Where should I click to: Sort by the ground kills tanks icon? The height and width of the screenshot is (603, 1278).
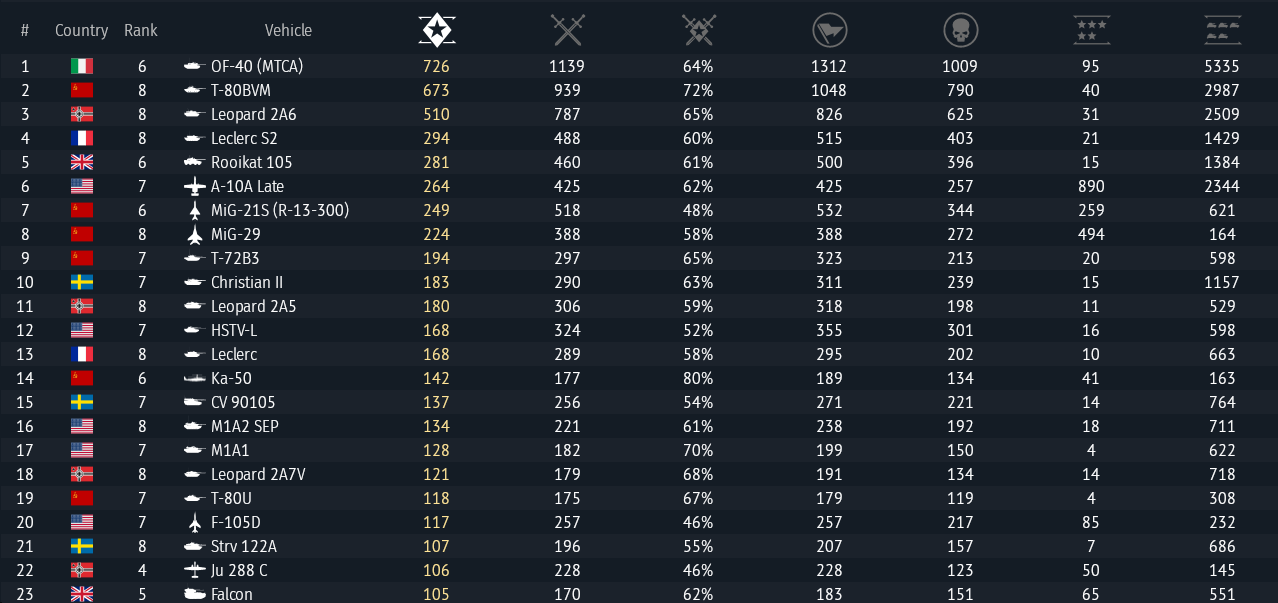tap(1222, 31)
